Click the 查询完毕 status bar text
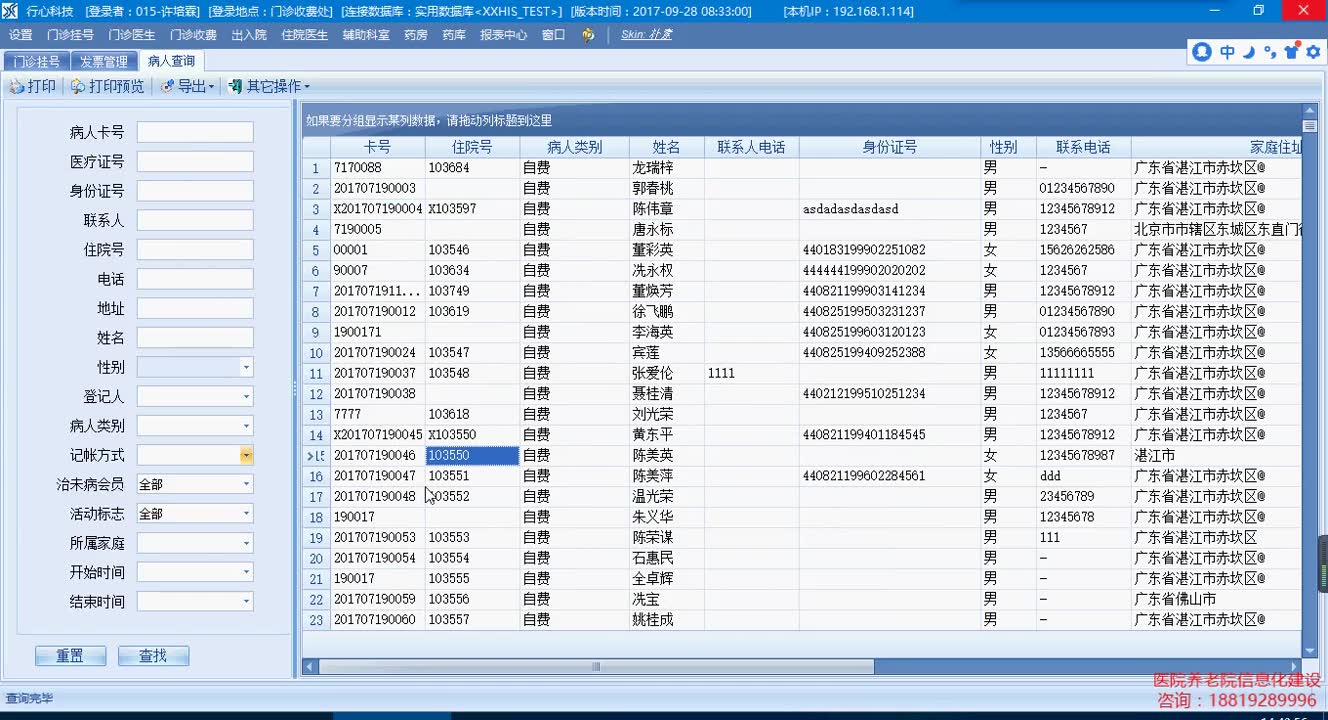1328x720 pixels. point(29,698)
